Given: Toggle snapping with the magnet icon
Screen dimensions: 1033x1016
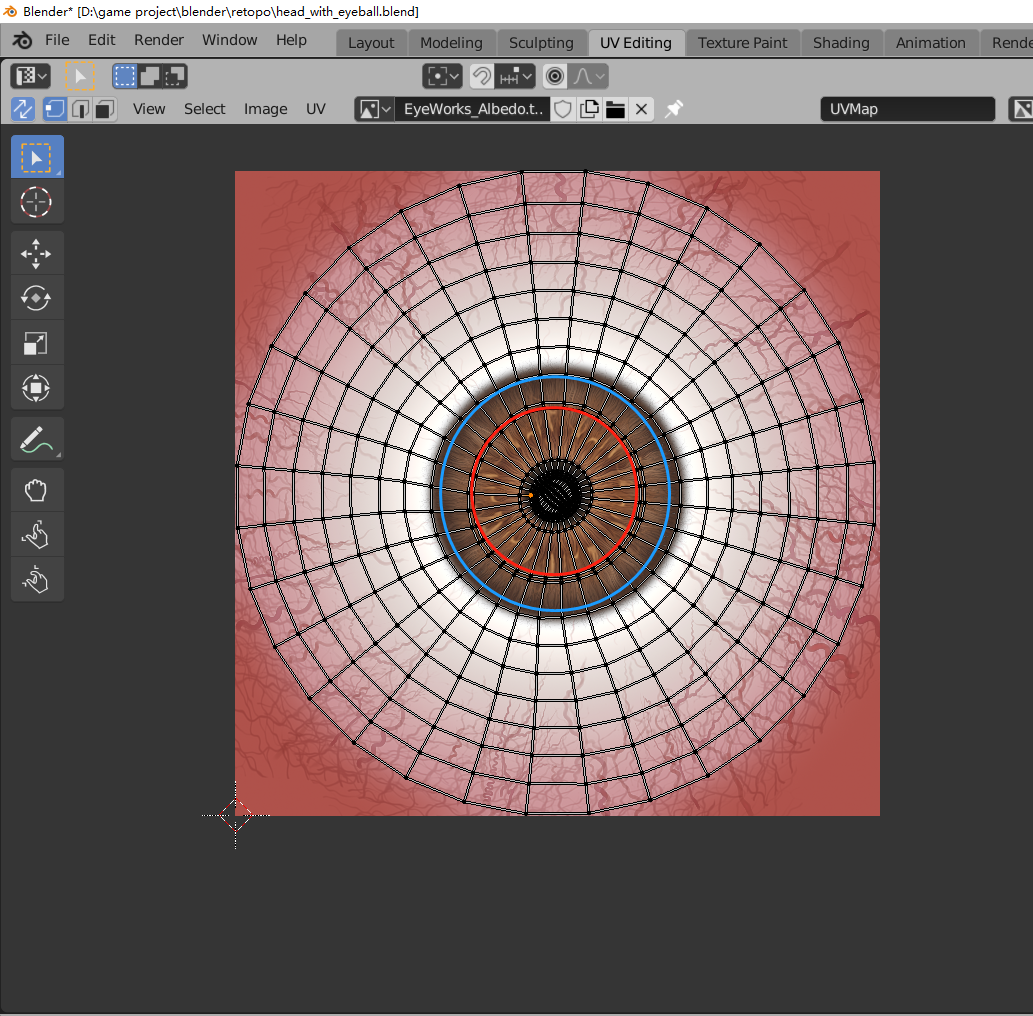Looking at the screenshot, I should pyautogui.click(x=482, y=76).
